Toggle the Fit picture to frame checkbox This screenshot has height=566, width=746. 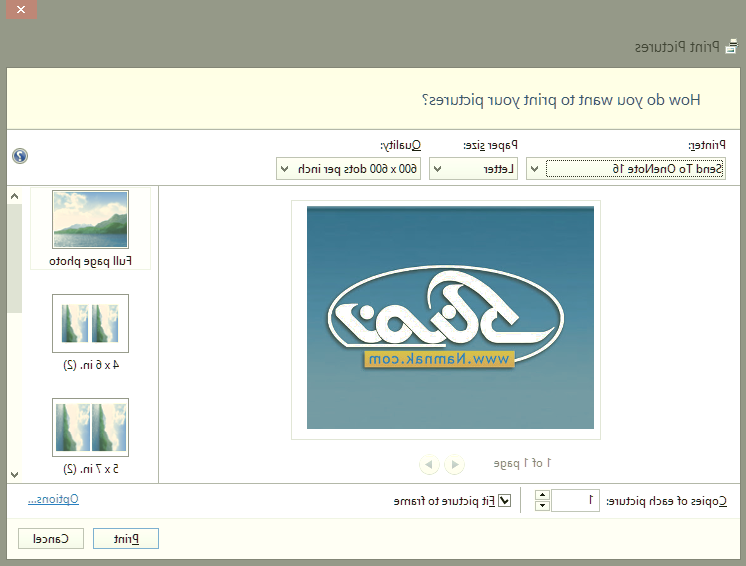(504, 500)
